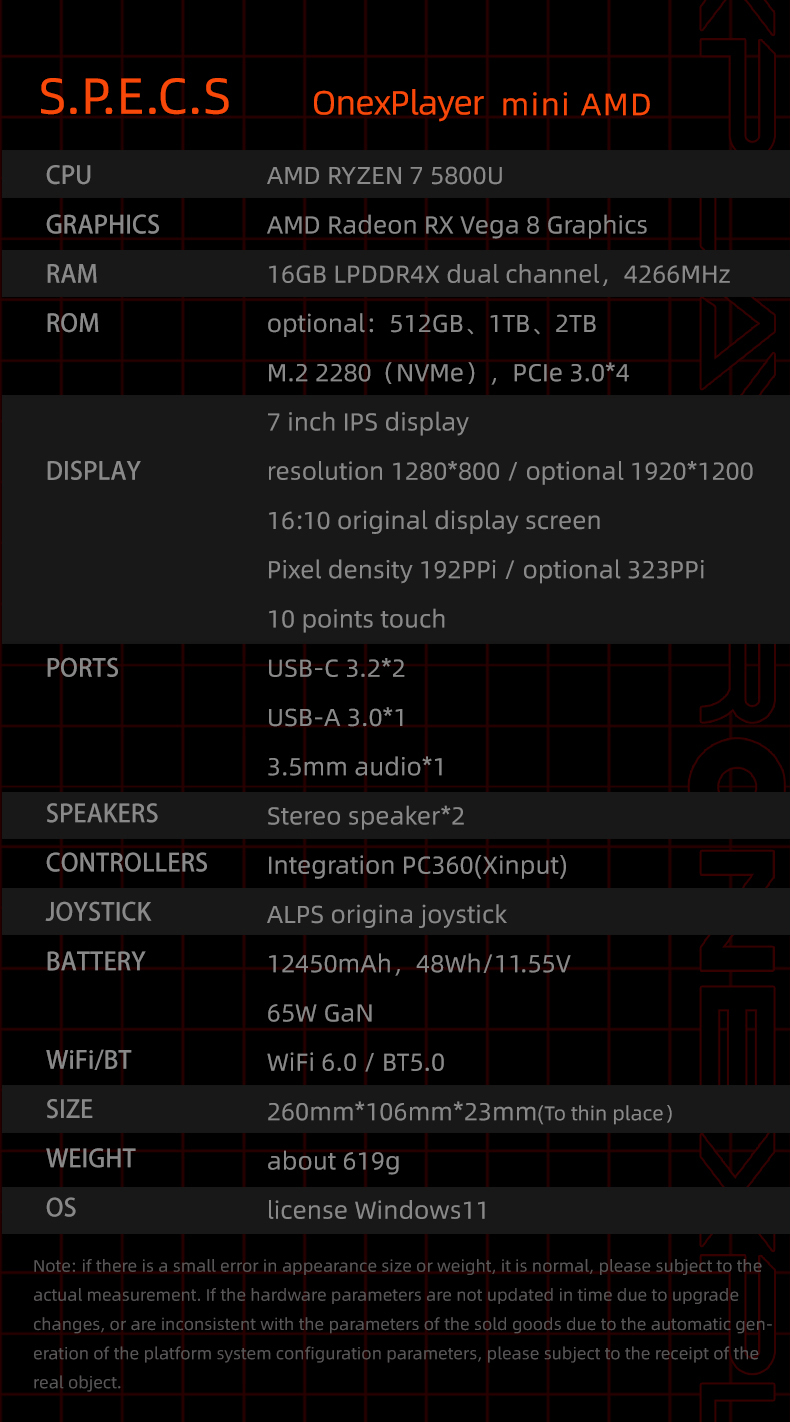The width and height of the screenshot is (790, 1422).
Task: Select AMD Radeon RX Vega 8 Graphics
Action: coord(457,226)
